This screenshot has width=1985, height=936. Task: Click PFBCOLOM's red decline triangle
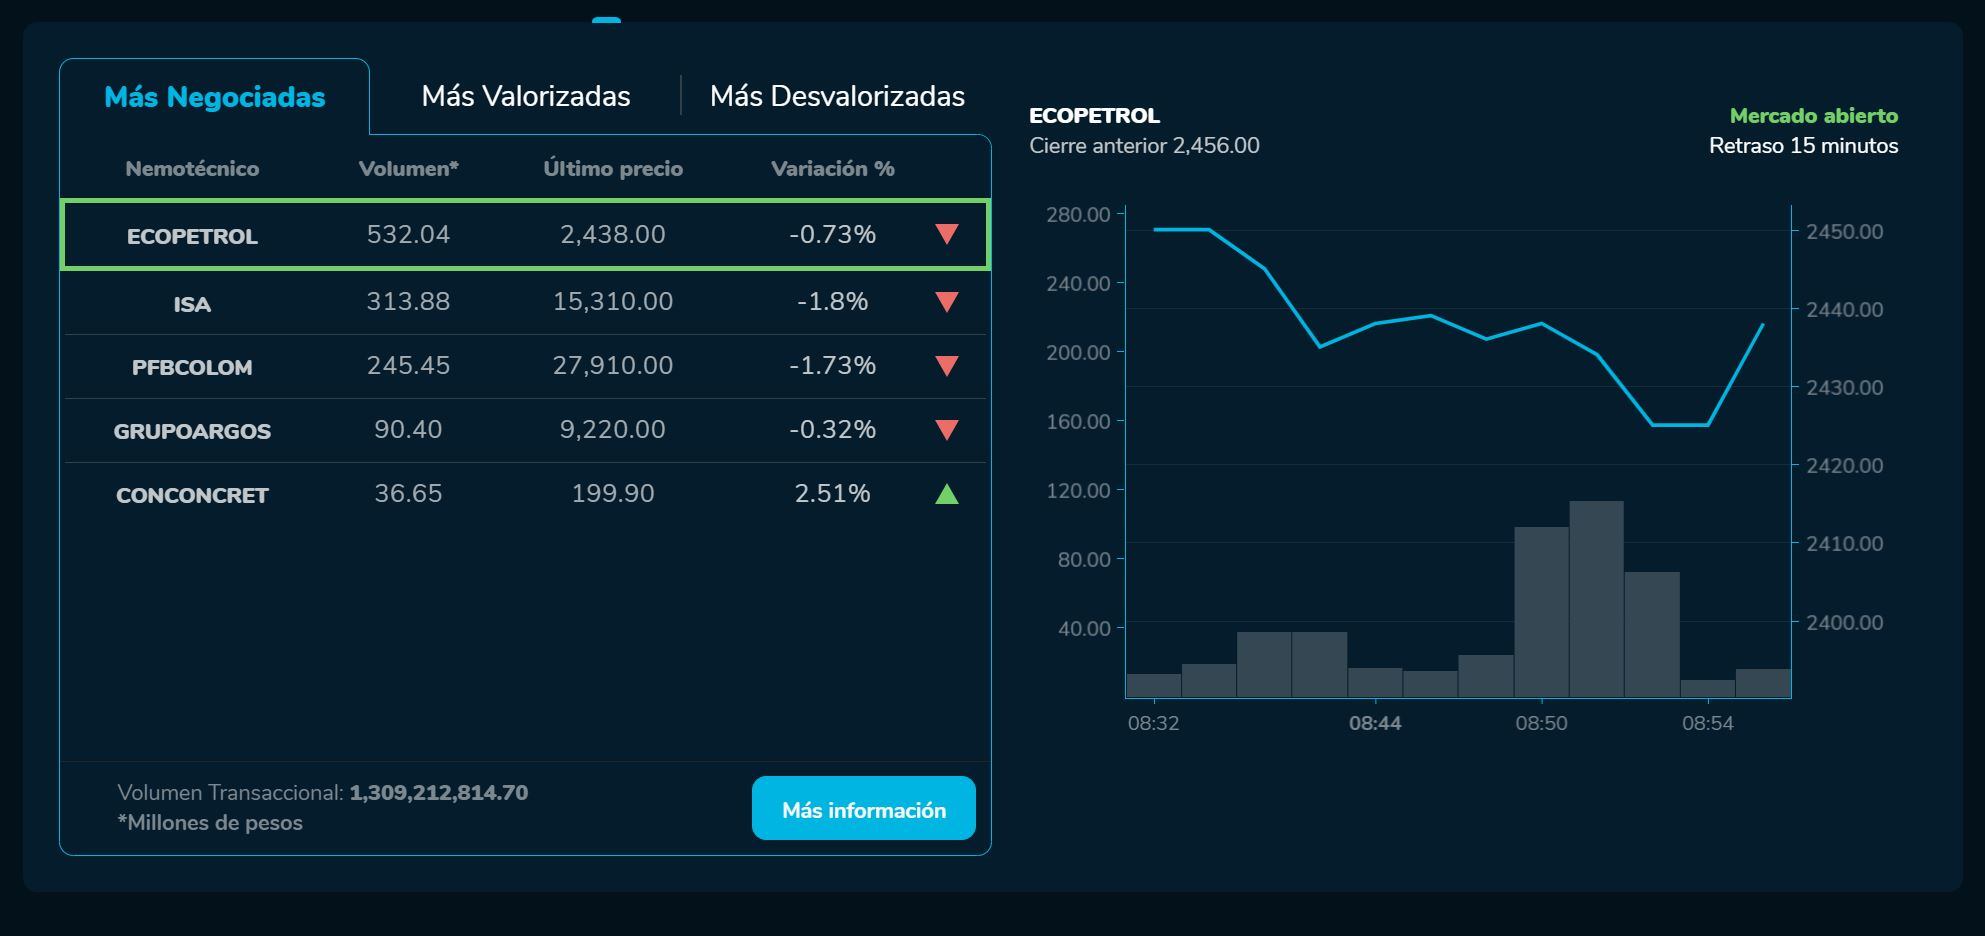[946, 366]
